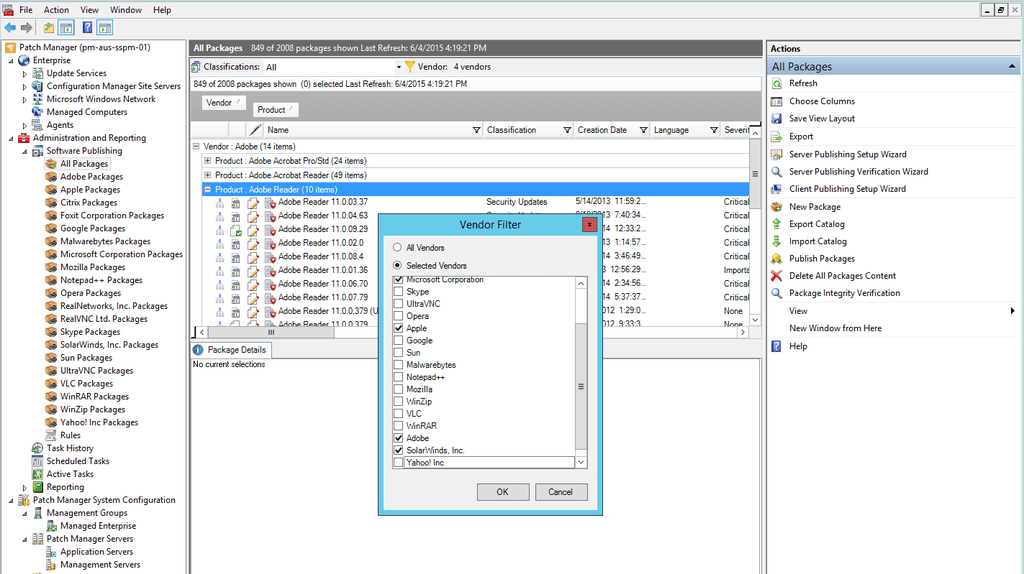Click the Forward arrow toolbar icon
Image resolution: width=1024 pixels, height=574 pixels.
click(x=26, y=27)
